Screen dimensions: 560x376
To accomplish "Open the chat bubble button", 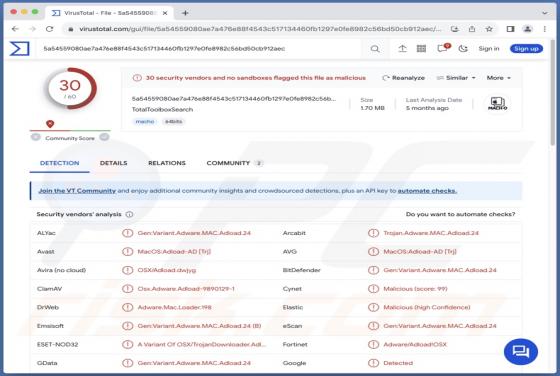I will click(521, 352).
